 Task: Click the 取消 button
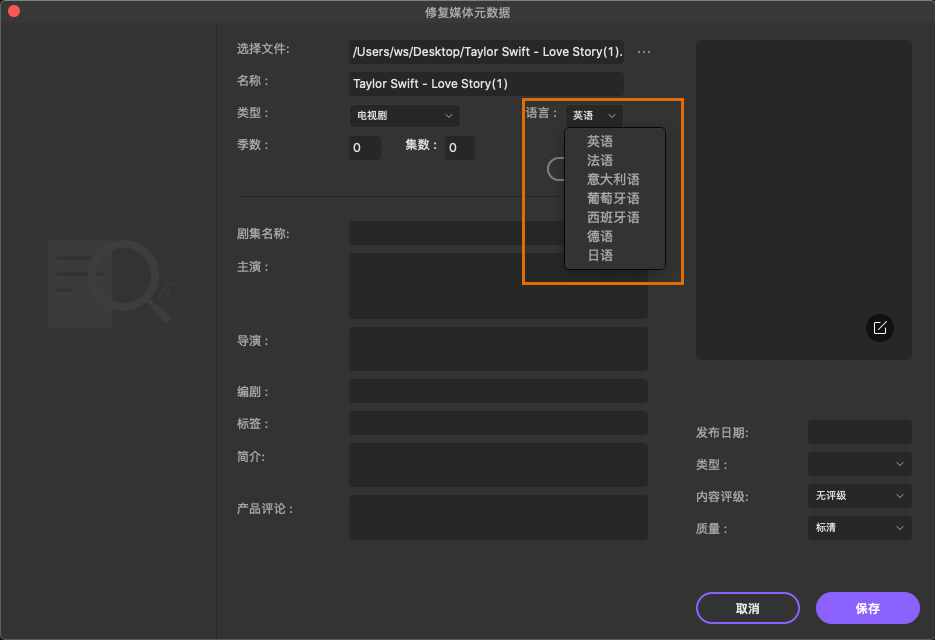click(x=747, y=608)
